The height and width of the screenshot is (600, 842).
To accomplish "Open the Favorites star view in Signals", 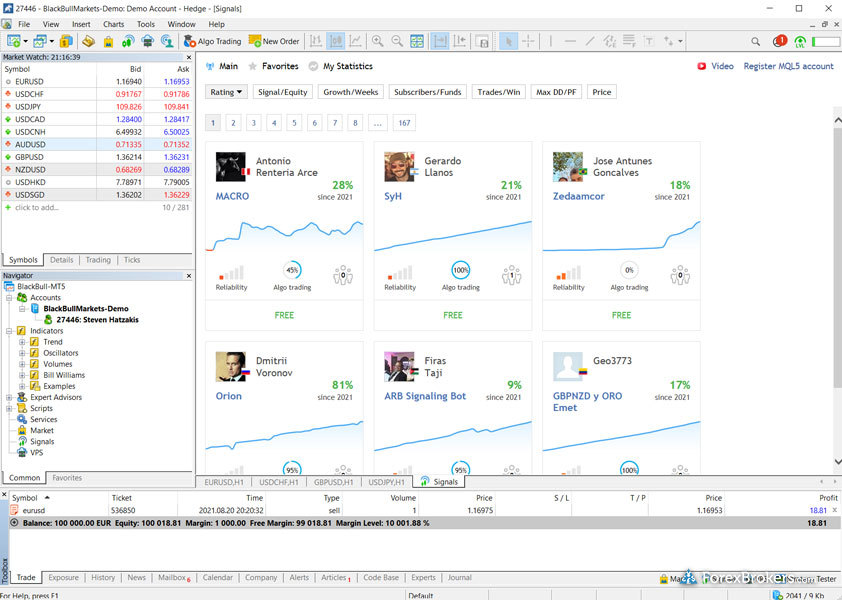I will (273, 66).
